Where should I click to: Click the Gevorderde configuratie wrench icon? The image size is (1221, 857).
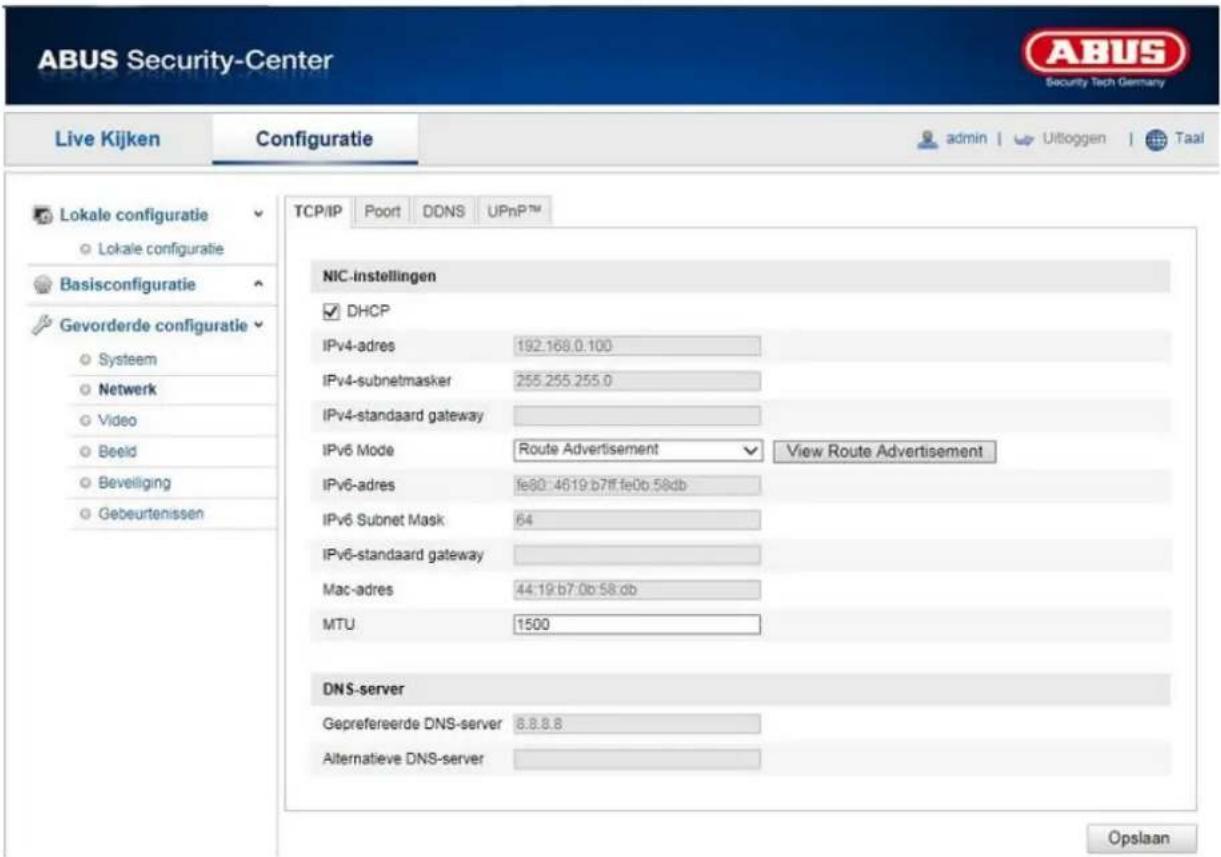point(41,325)
